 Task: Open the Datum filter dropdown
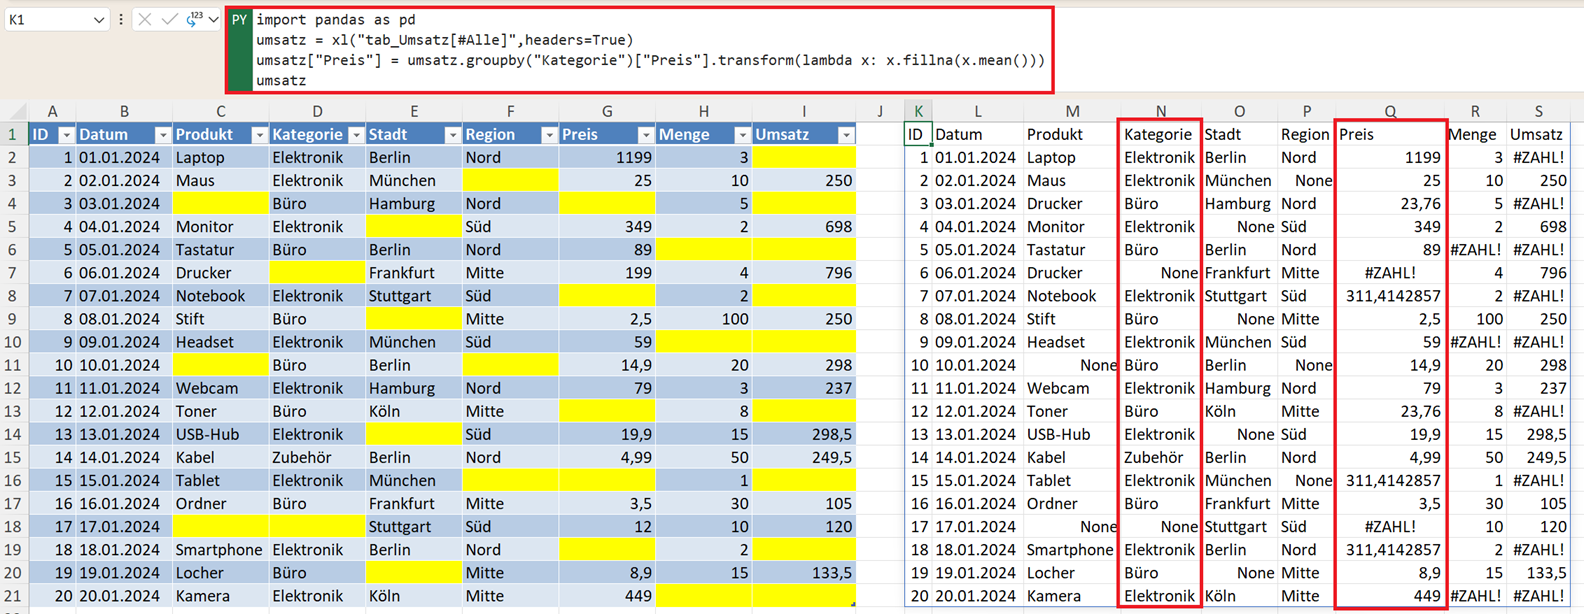click(162, 135)
